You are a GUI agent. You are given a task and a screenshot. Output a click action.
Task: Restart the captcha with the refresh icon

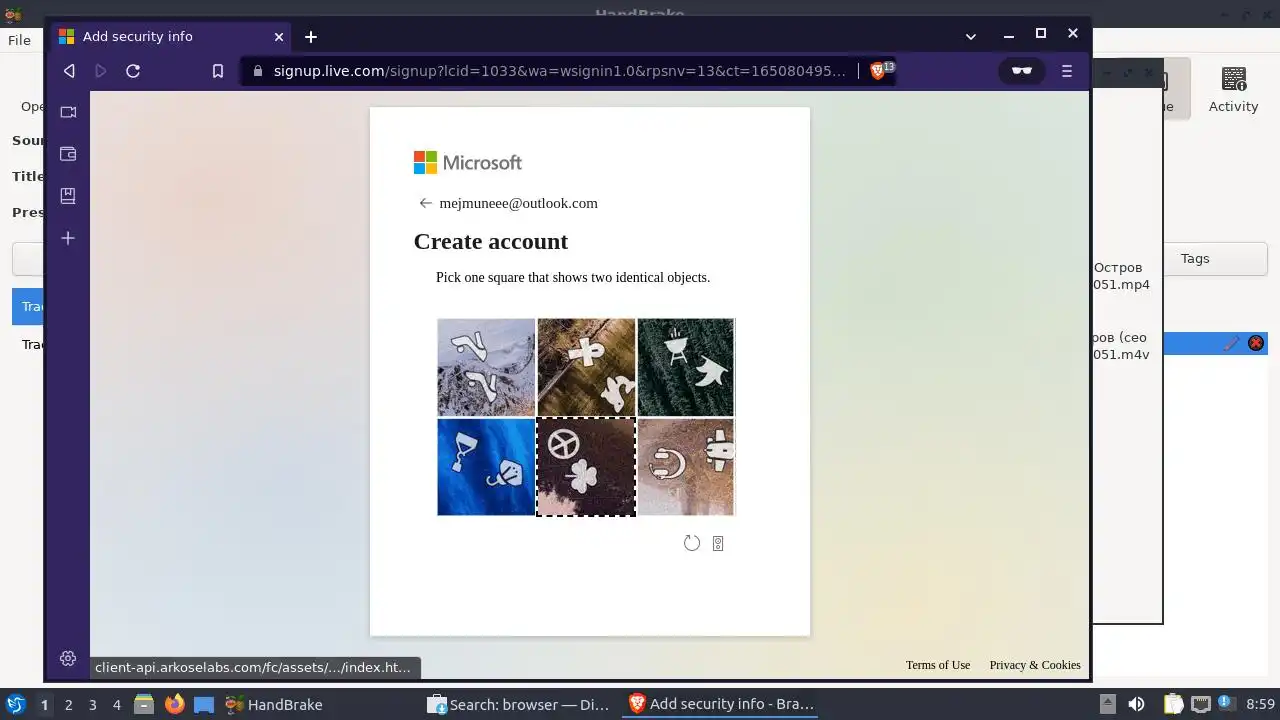(691, 543)
